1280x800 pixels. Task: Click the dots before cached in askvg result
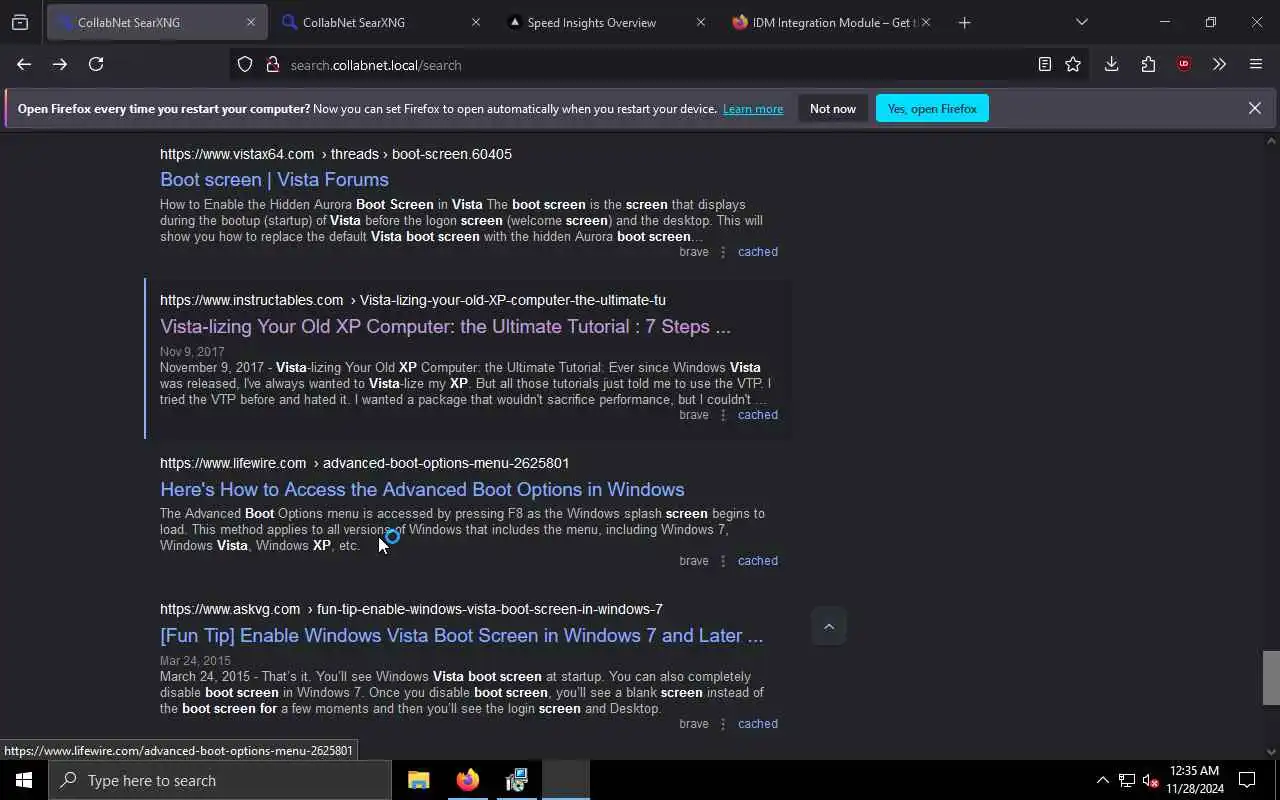pos(723,724)
